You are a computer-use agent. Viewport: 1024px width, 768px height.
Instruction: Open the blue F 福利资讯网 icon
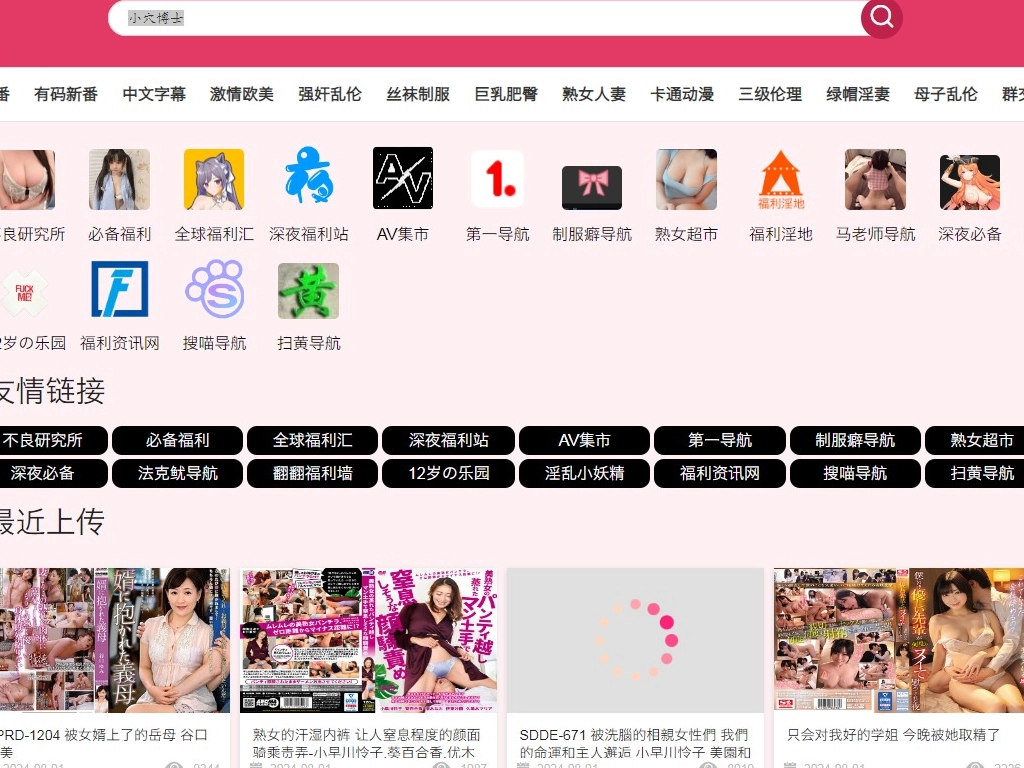[x=120, y=290]
